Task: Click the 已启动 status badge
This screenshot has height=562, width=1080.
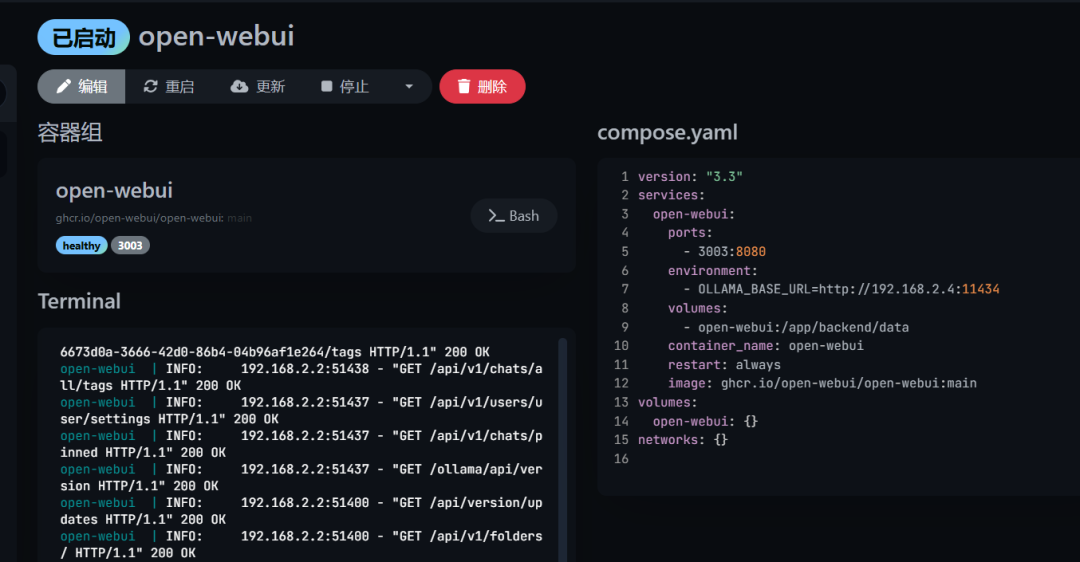Action: coord(83,37)
